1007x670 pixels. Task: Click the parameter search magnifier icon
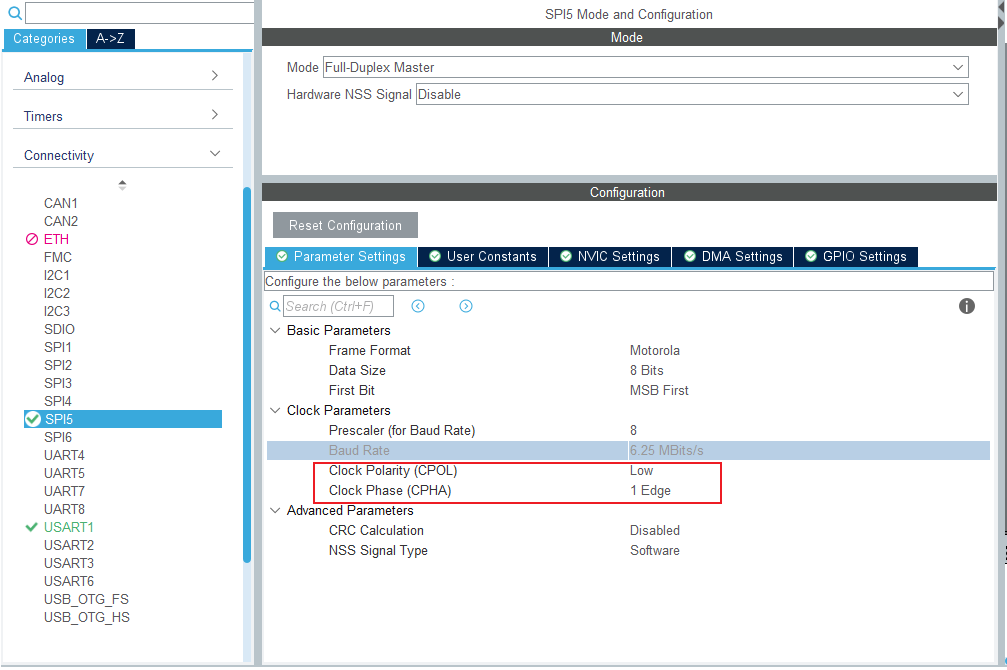[275, 306]
